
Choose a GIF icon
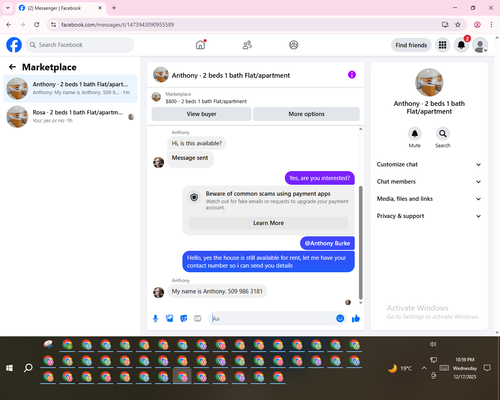click(x=198, y=318)
